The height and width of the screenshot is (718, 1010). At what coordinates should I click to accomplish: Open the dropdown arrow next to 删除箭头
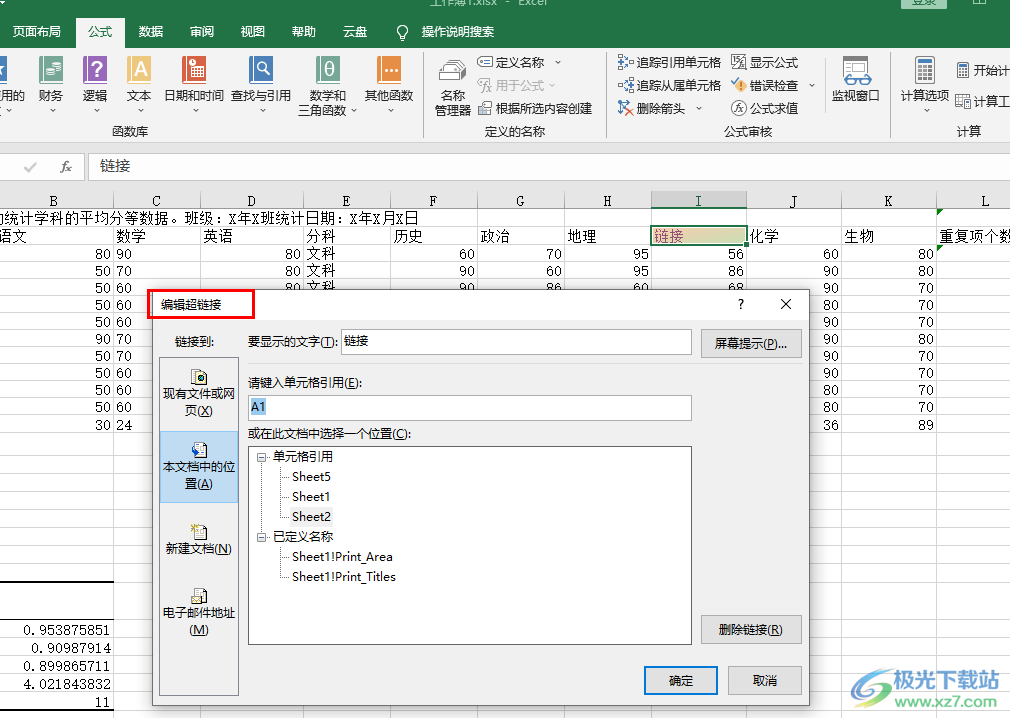(x=699, y=108)
